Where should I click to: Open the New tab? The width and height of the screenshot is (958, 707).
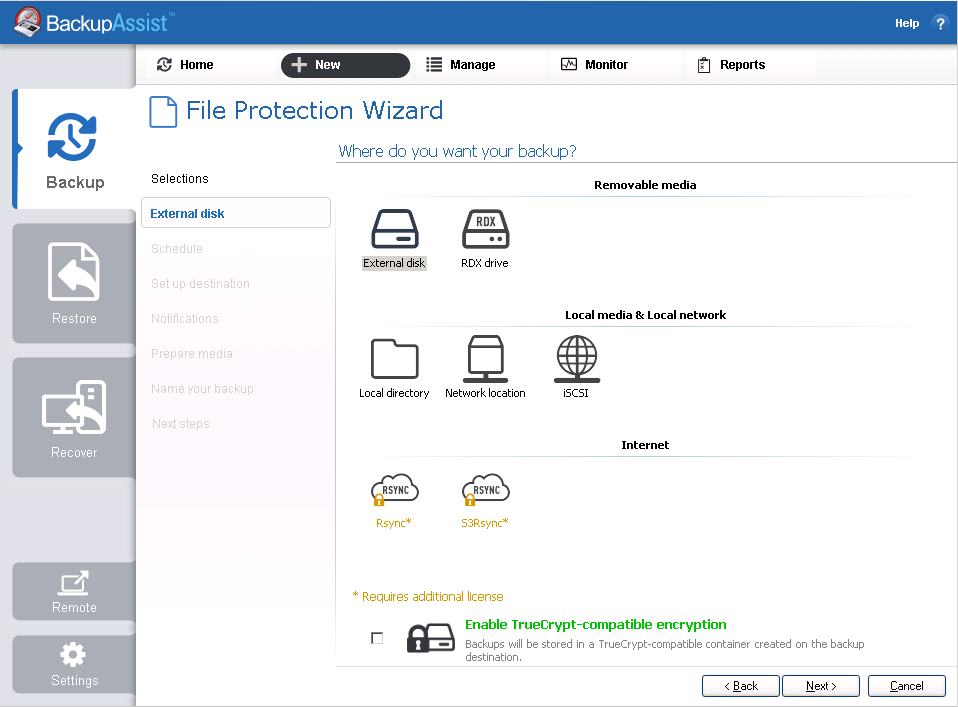(x=345, y=65)
